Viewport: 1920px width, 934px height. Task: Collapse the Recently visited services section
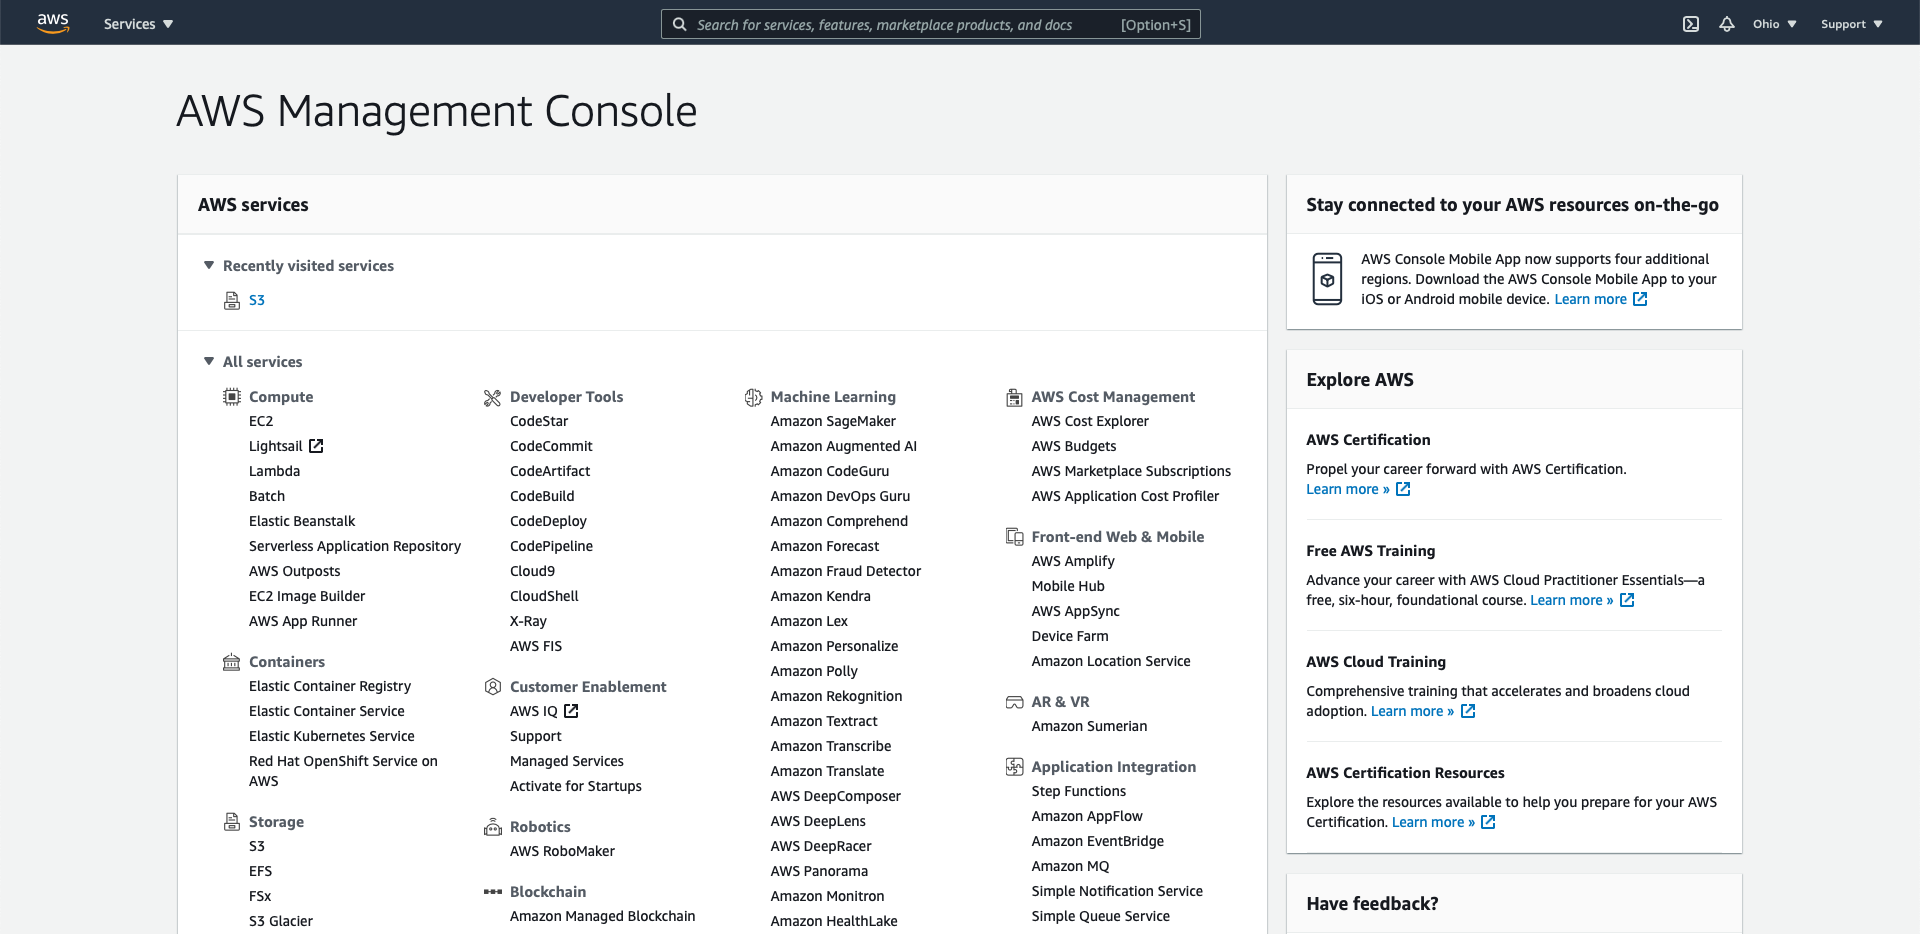pos(209,266)
